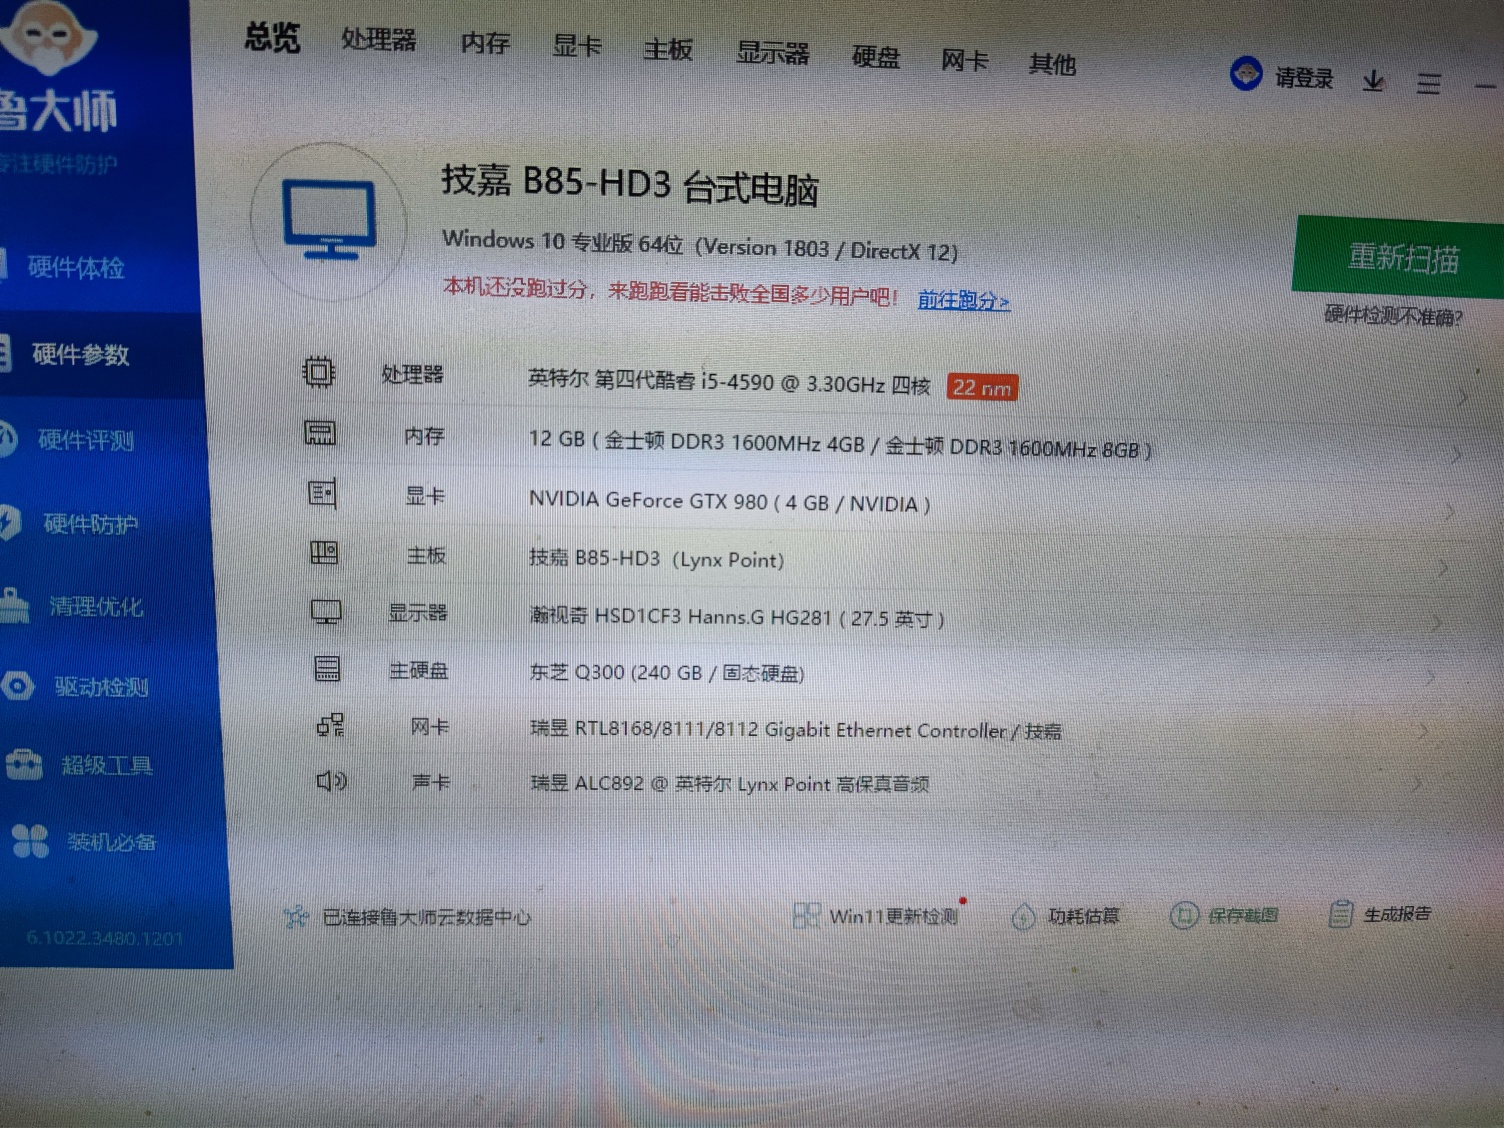This screenshot has height=1128, width=1504.
Task: Click the 重新扫描 rescan button
Action: pyautogui.click(x=1402, y=257)
